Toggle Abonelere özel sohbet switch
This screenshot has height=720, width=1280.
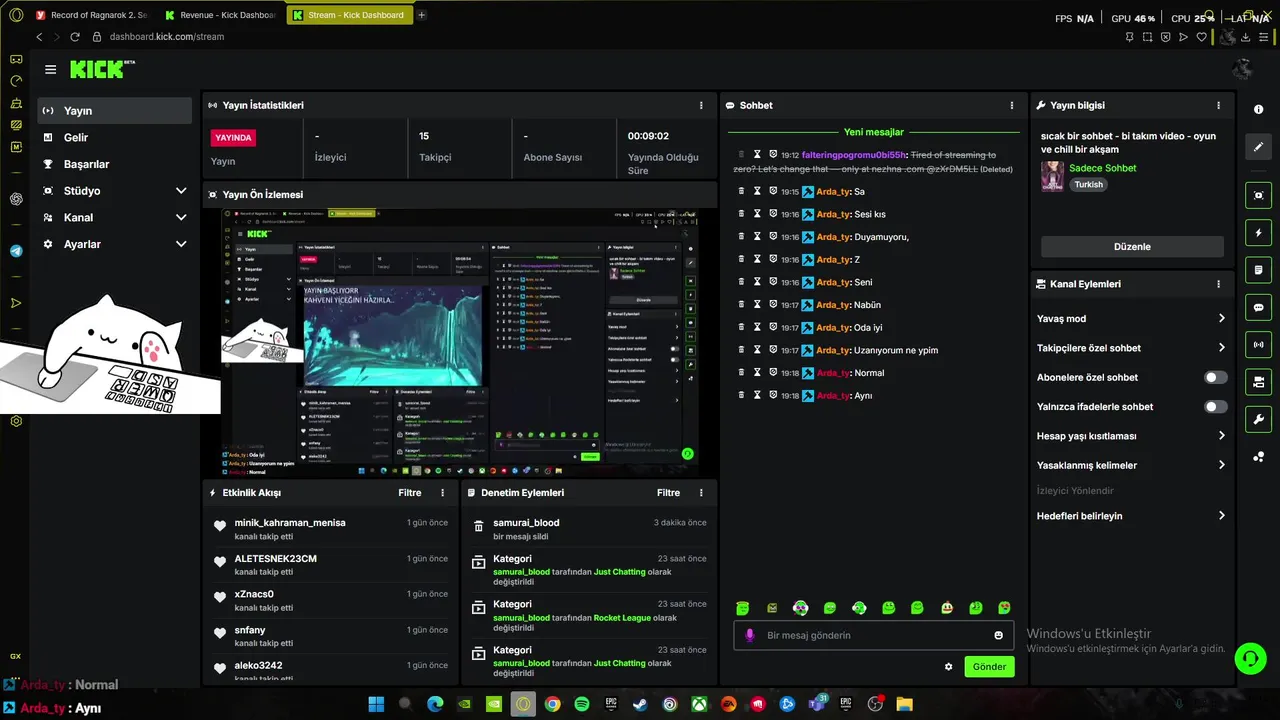1215,377
